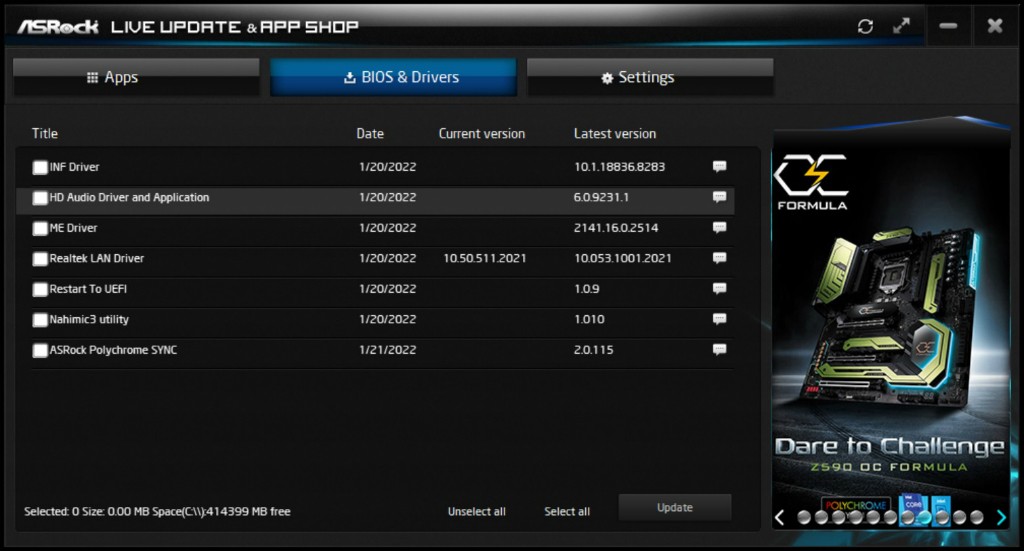
Task: Tick the Nahimic3 utility checkbox
Action: [40, 320]
